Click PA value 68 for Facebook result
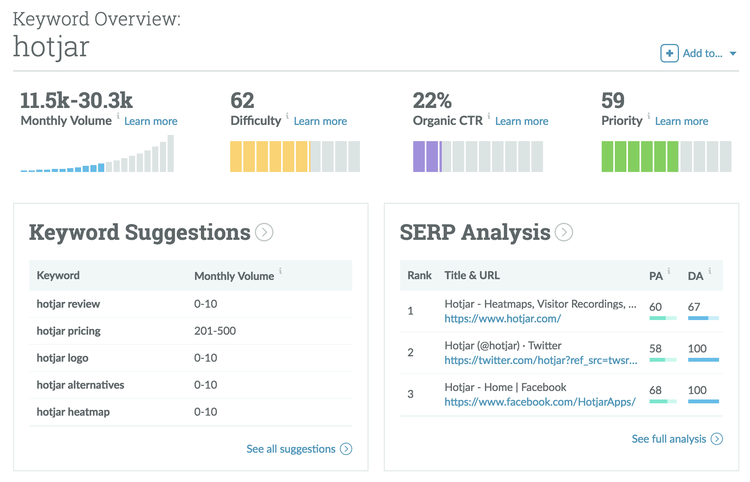 pos(655,390)
